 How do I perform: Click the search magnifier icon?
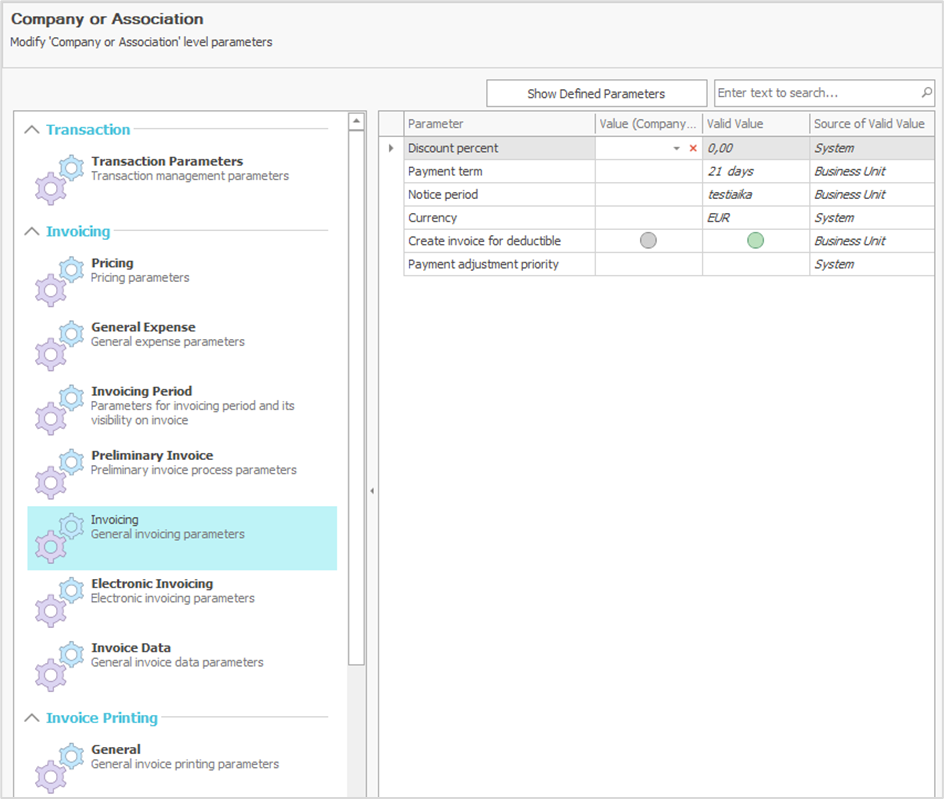coord(927,93)
